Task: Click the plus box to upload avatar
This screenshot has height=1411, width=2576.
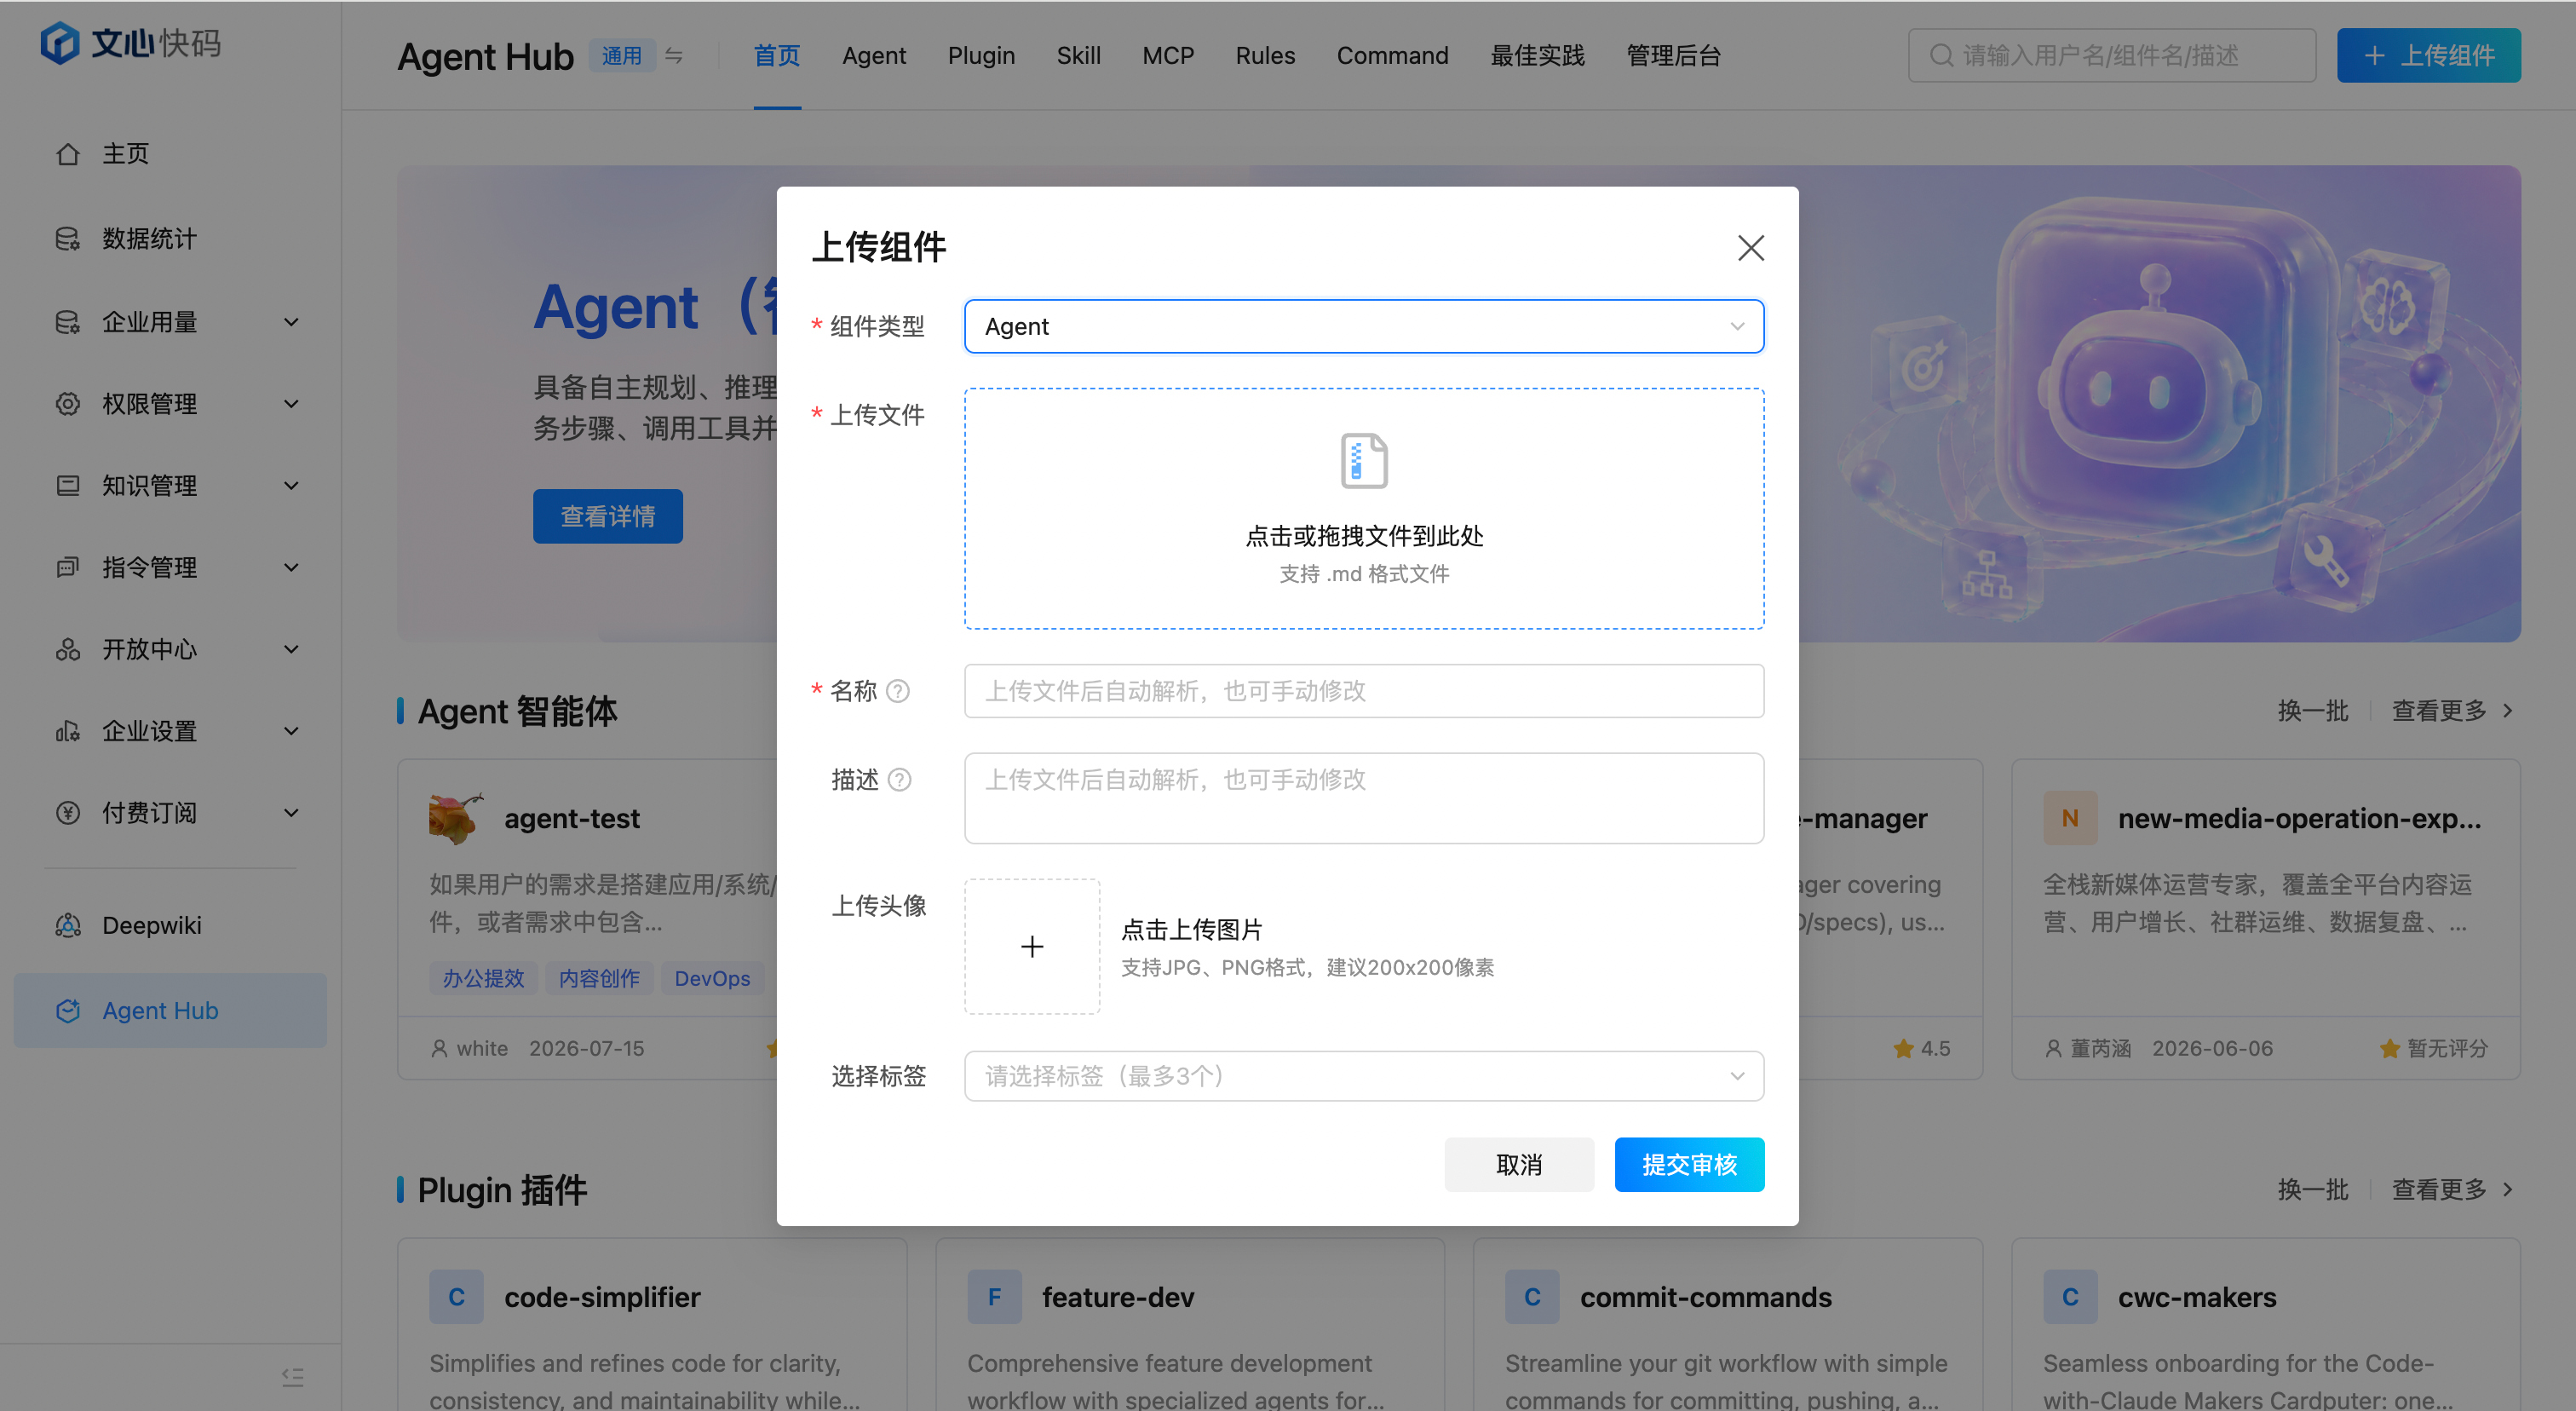Action: pos(1032,946)
